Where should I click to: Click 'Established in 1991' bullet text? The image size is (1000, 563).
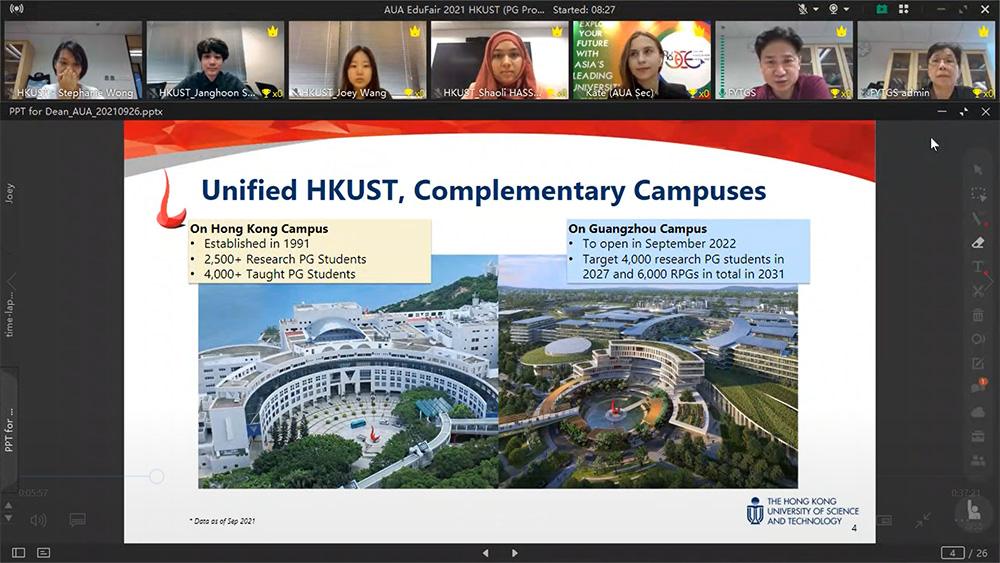click(x=256, y=244)
